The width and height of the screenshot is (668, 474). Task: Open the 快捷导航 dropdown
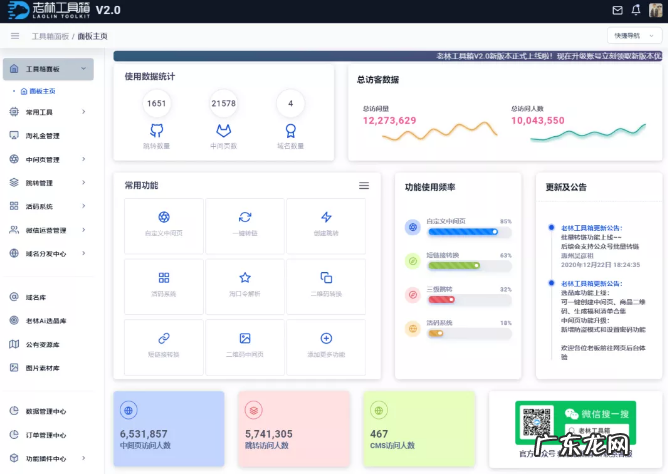634,36
